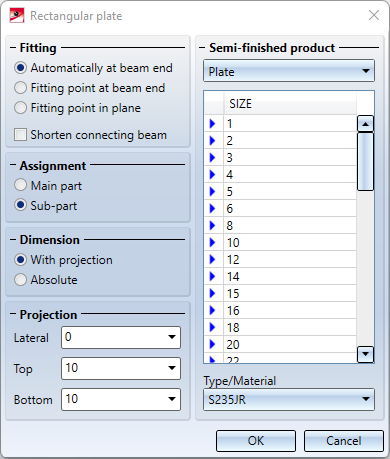Expand the Lateral projection dropdown
Image resolution: width=390 pixels, height=459 pixels.
(121, 337)
